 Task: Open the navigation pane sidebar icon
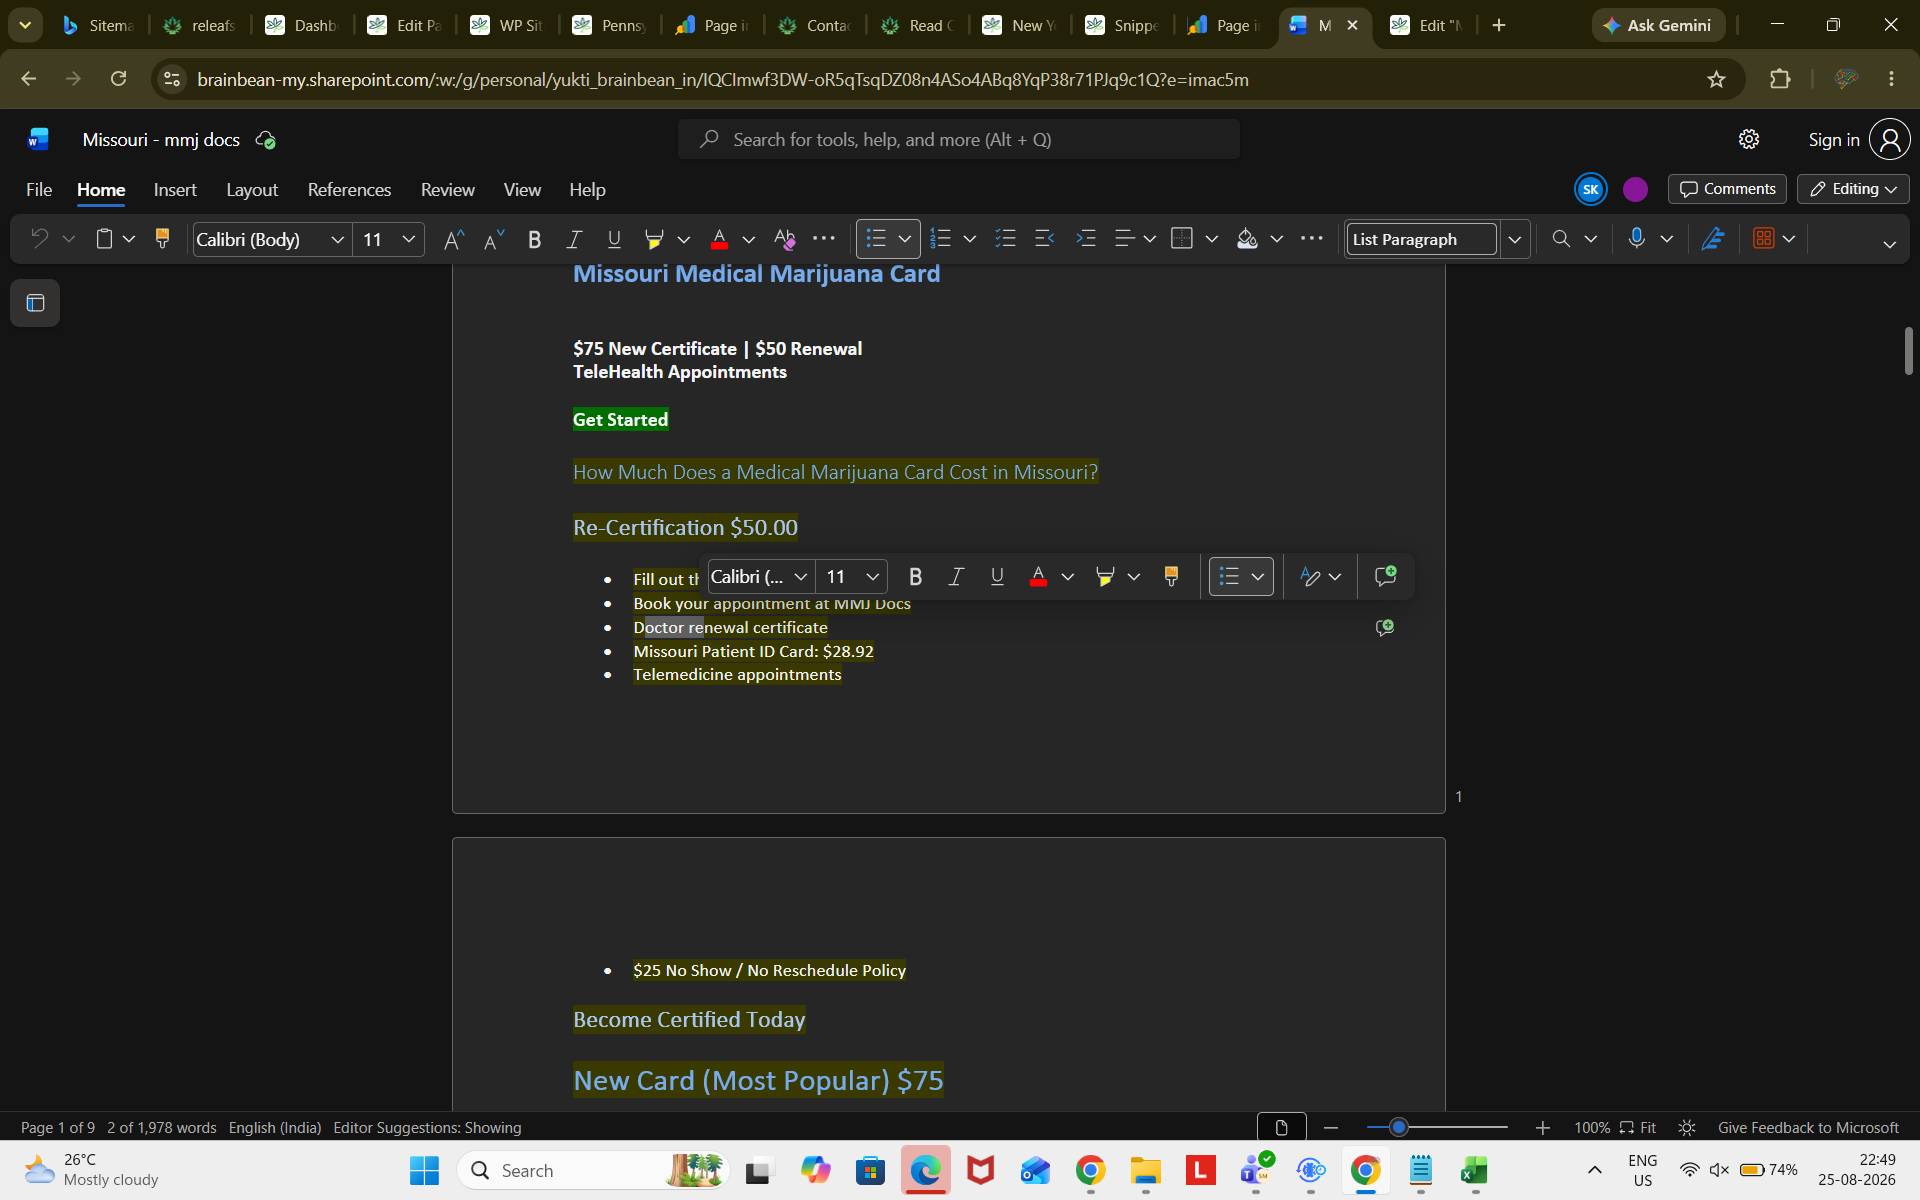tap(35, 303)
